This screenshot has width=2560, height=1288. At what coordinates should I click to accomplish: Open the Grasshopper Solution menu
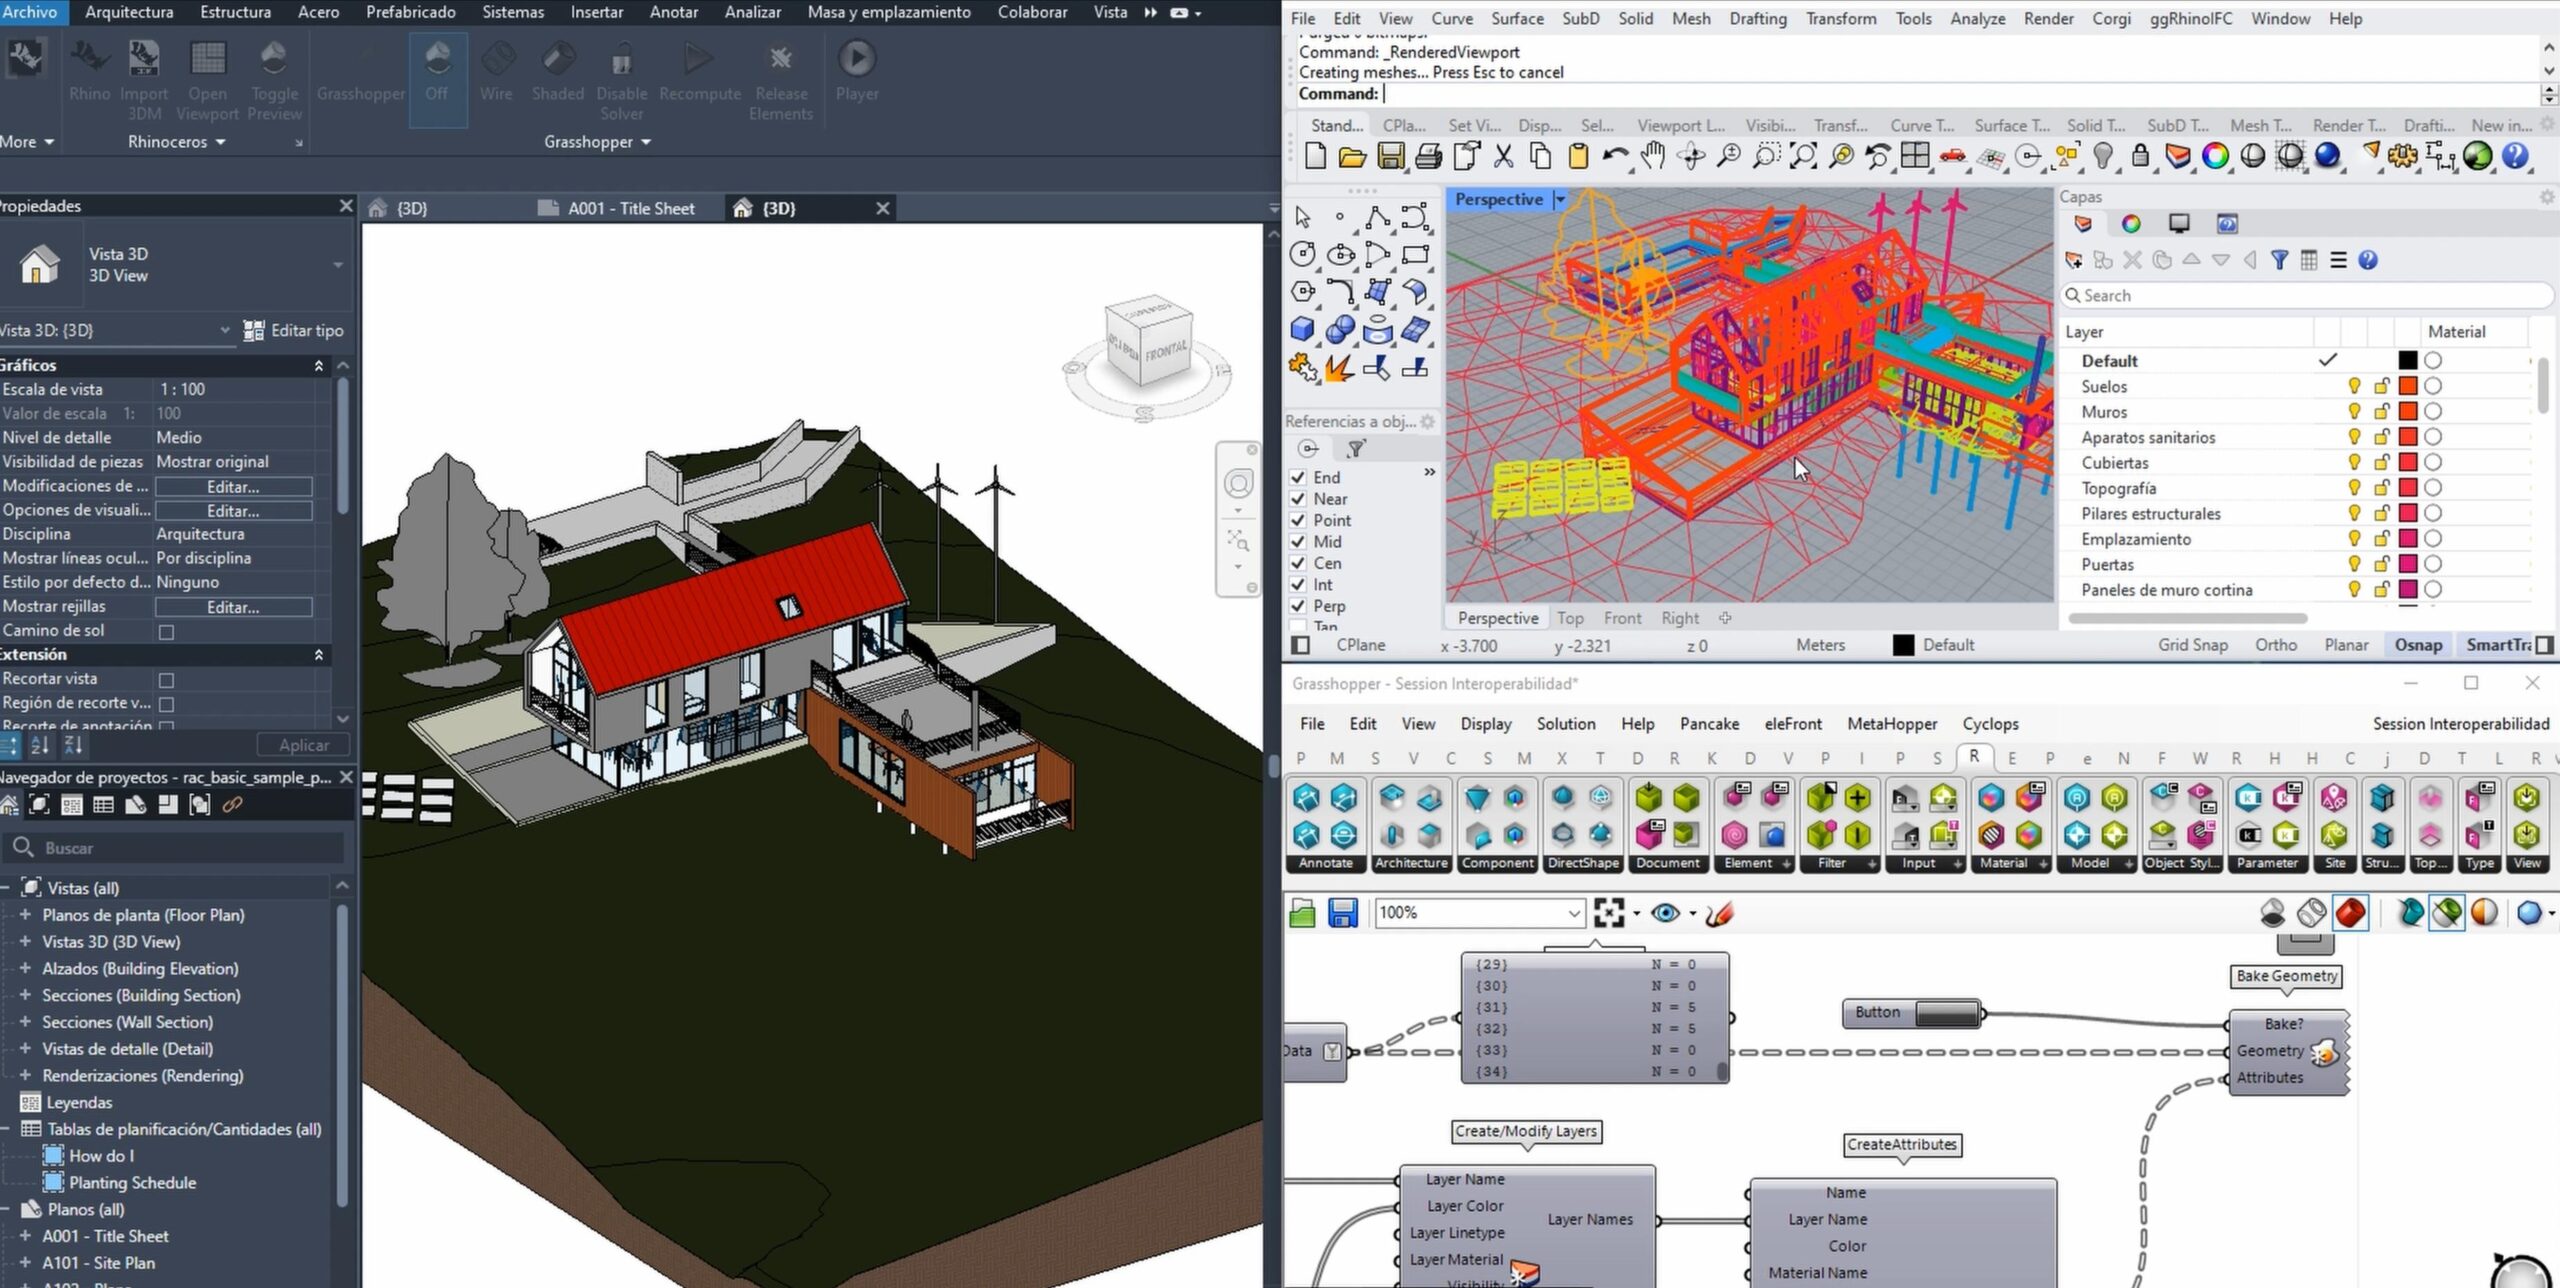click(x=1566, y=723)
